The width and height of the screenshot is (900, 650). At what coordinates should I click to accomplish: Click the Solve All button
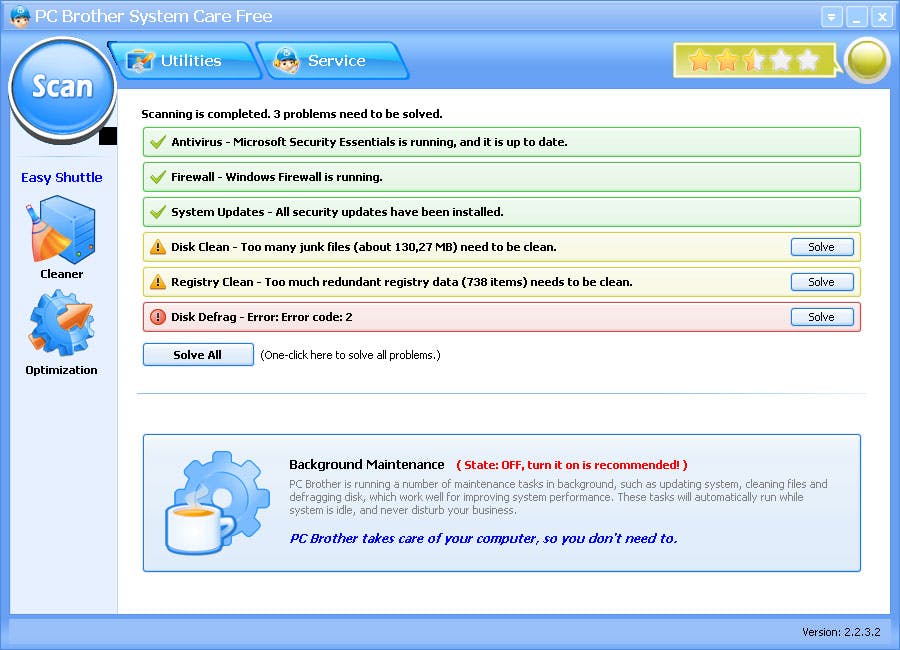pos(198,354)
